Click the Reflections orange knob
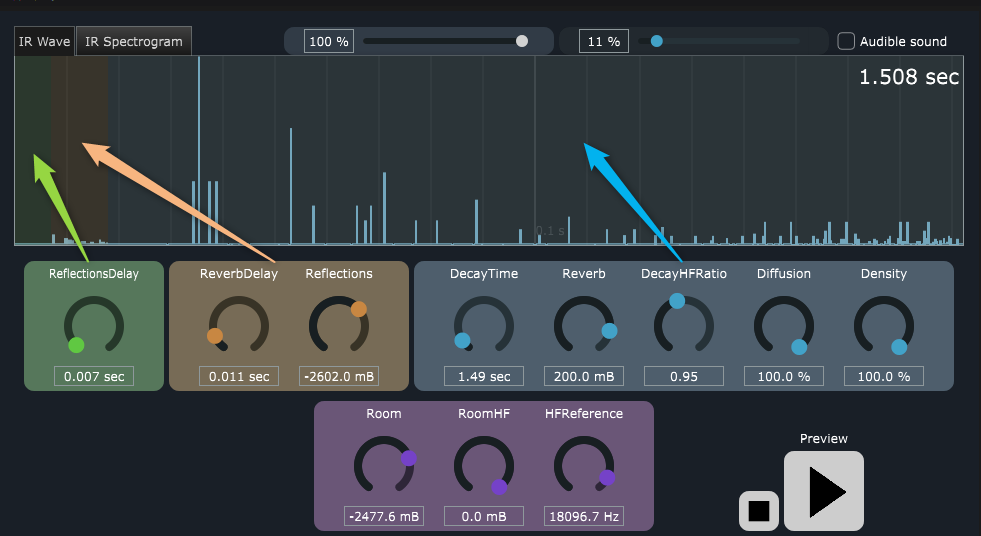981x536 pixels. (338, 327)
